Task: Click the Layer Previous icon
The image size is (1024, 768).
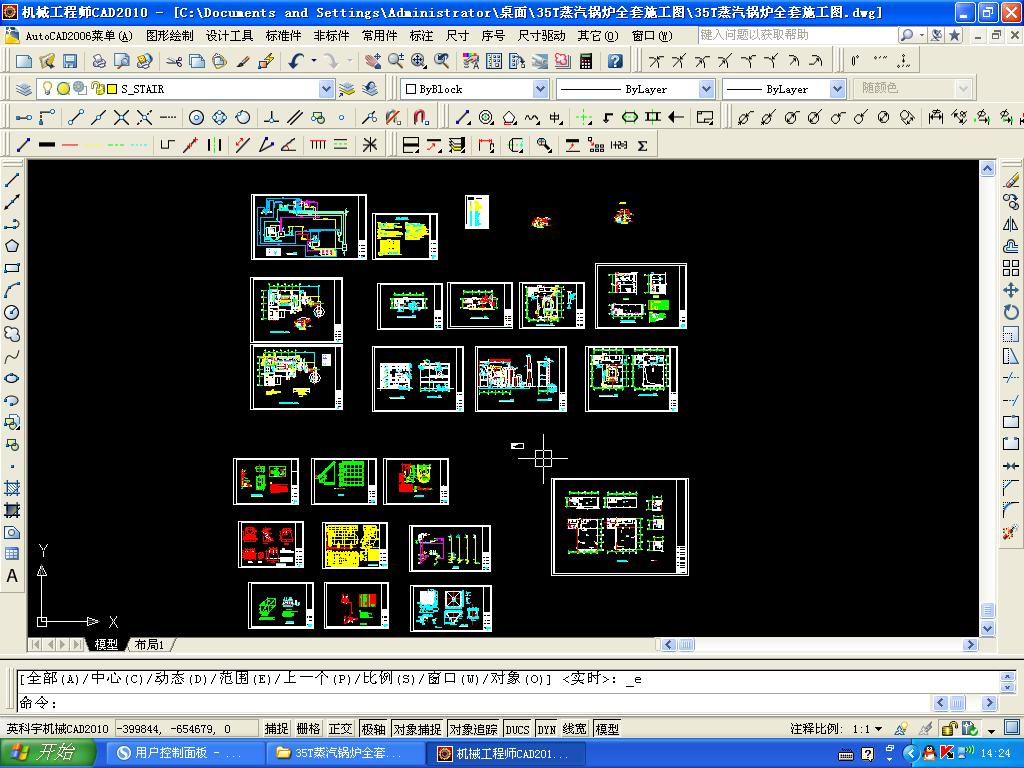Action: (370, 89)
